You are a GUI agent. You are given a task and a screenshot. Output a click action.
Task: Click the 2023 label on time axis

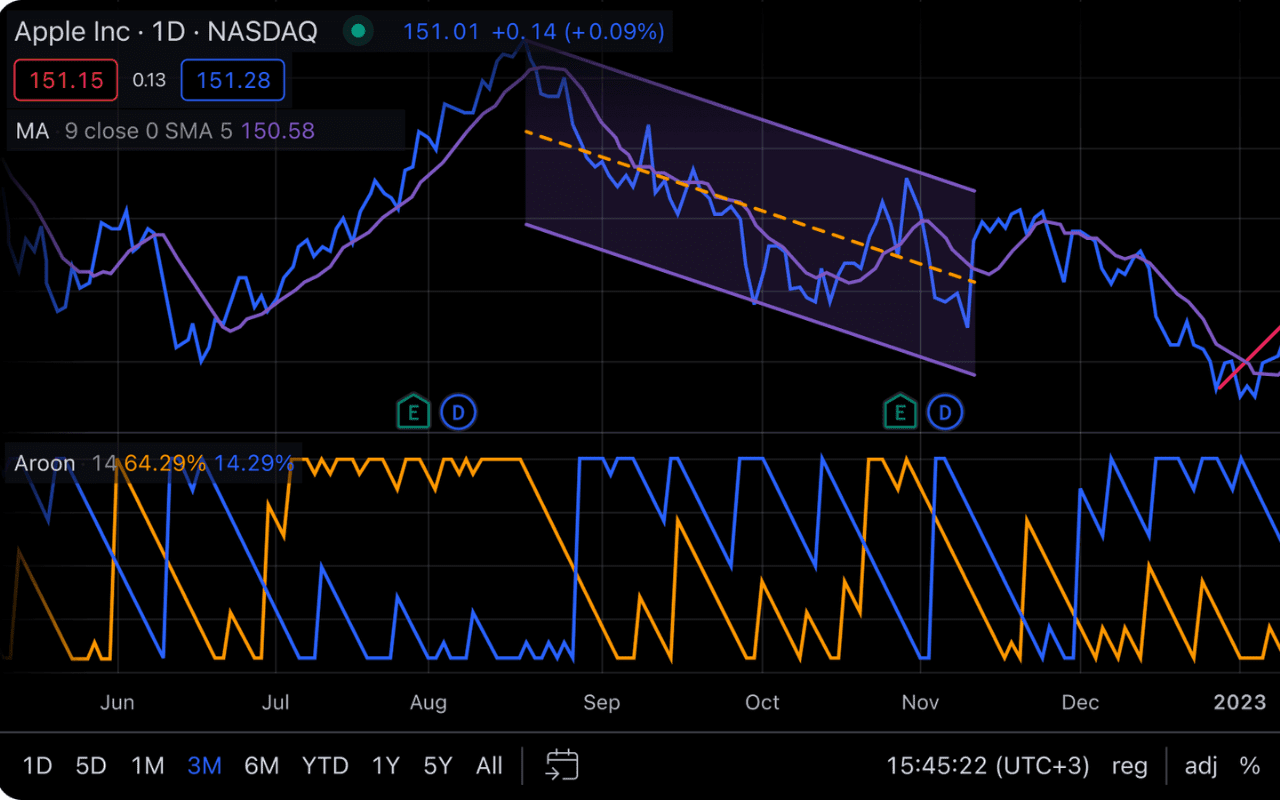(1240, 703)
